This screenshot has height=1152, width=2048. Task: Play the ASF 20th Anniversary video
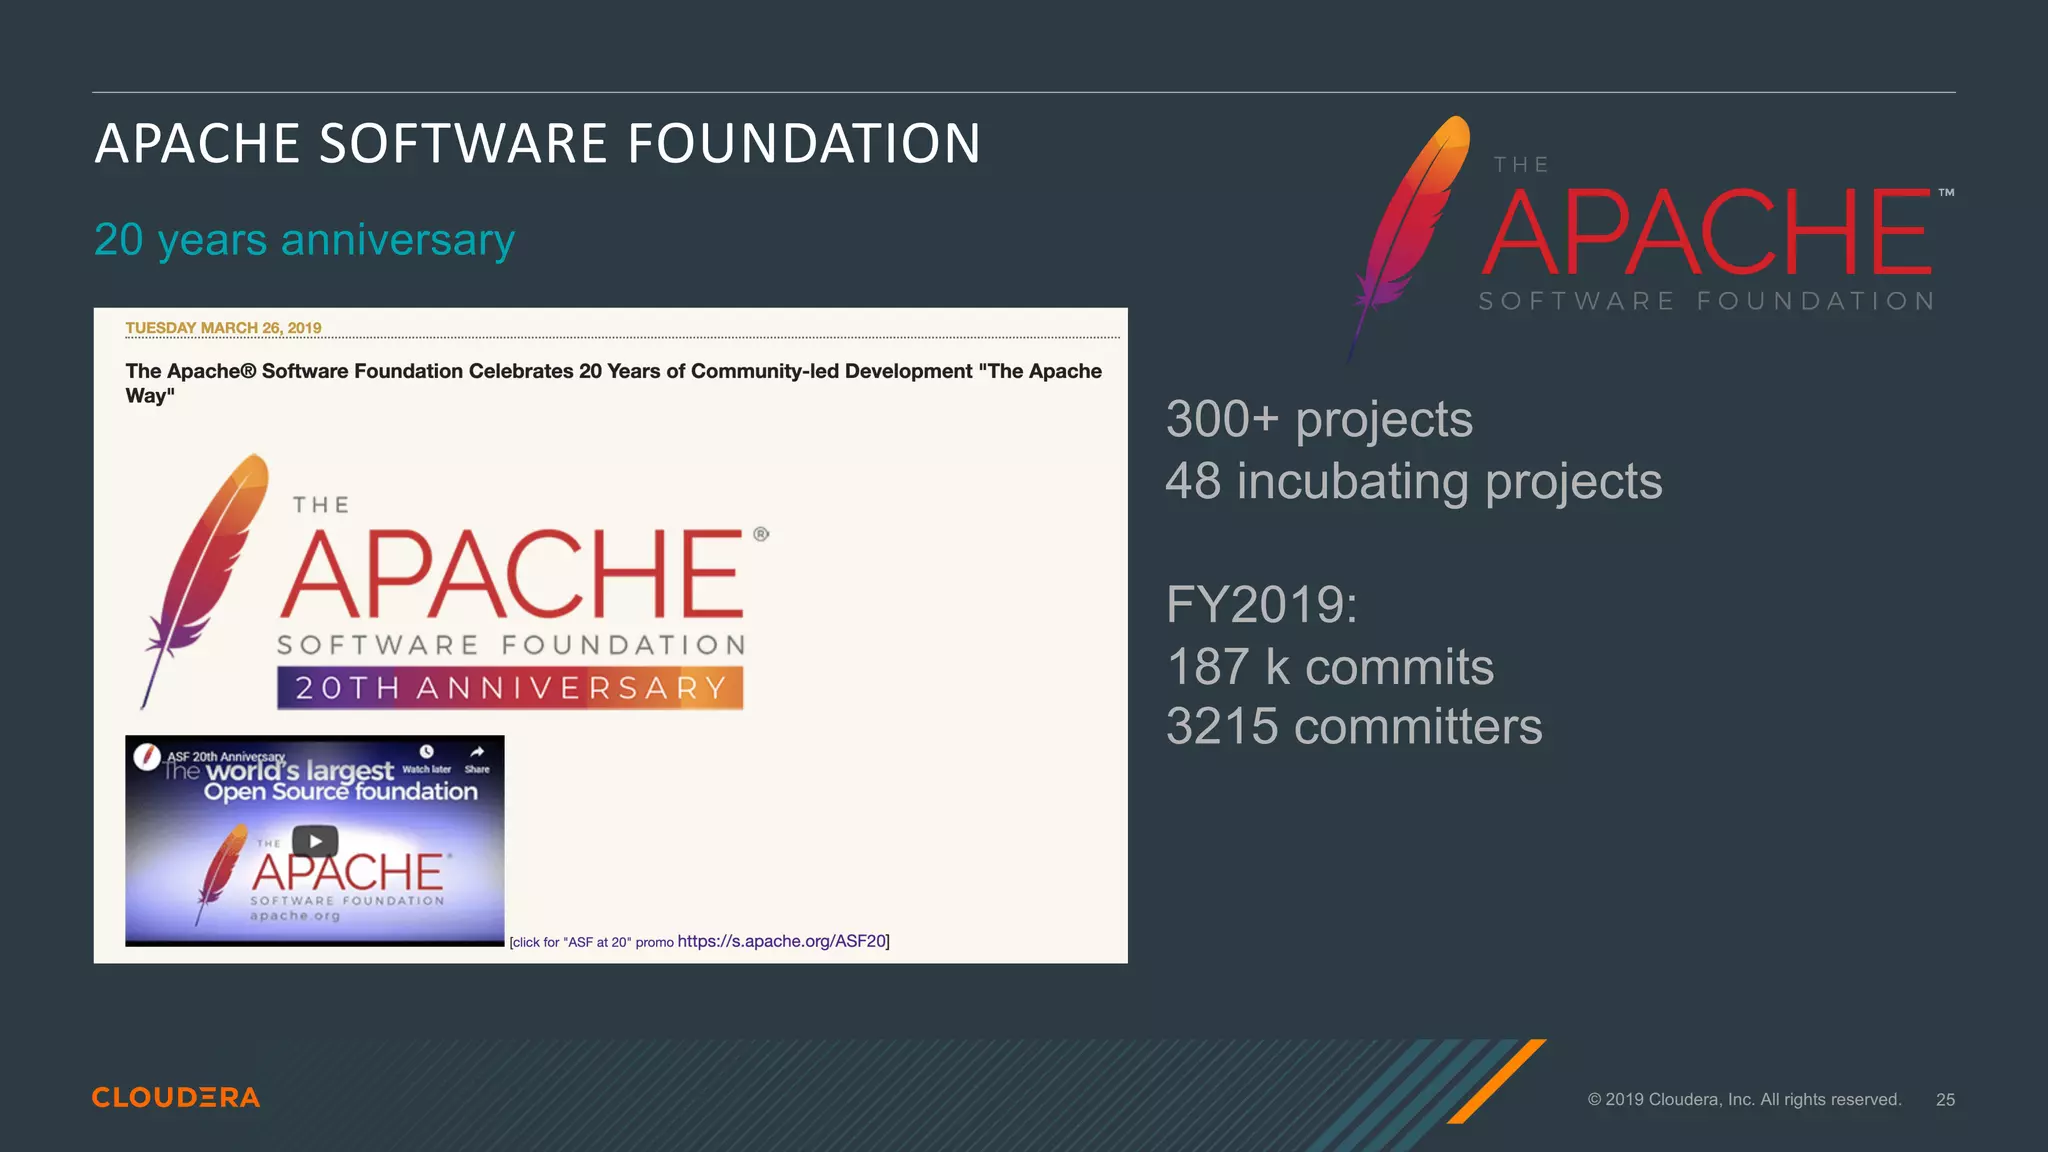pos(315,841)
